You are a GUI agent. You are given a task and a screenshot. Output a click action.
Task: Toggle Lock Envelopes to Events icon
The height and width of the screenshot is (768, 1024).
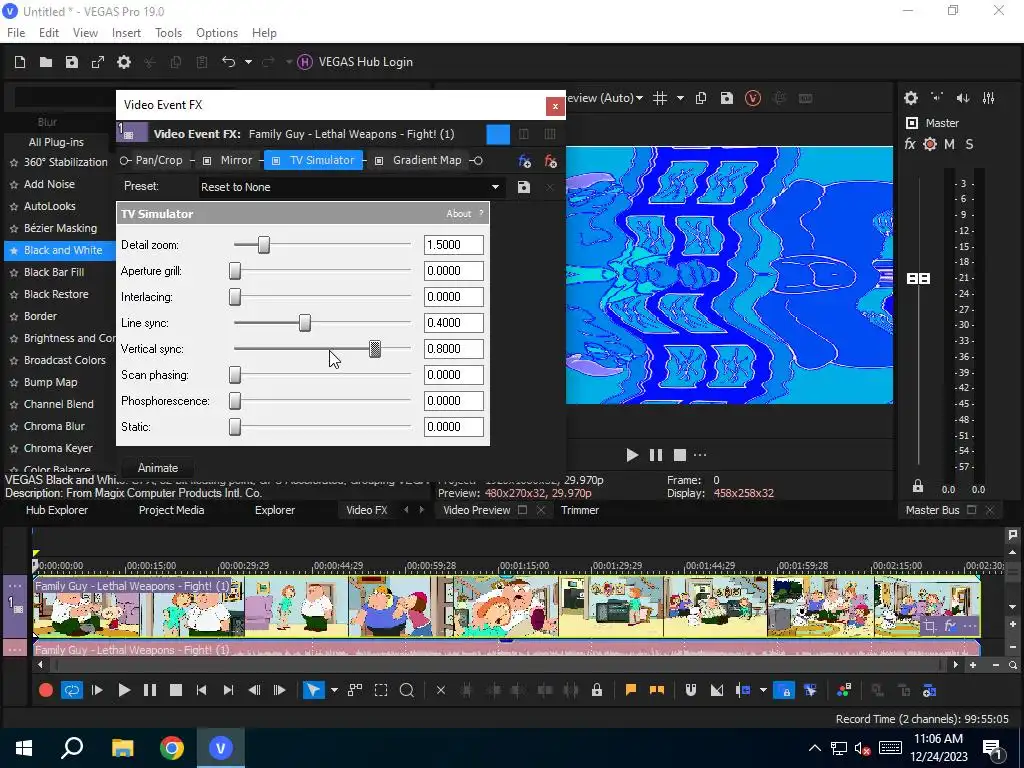784,690
